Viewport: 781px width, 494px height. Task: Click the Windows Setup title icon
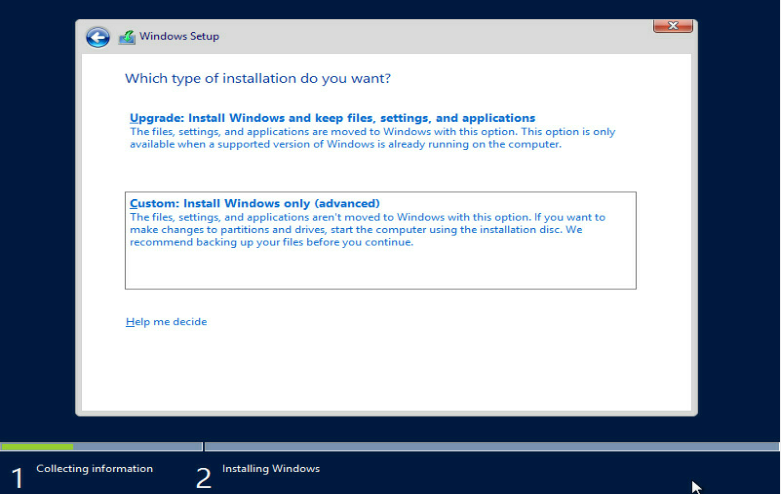pyautogui.click(x=127, y=37)
